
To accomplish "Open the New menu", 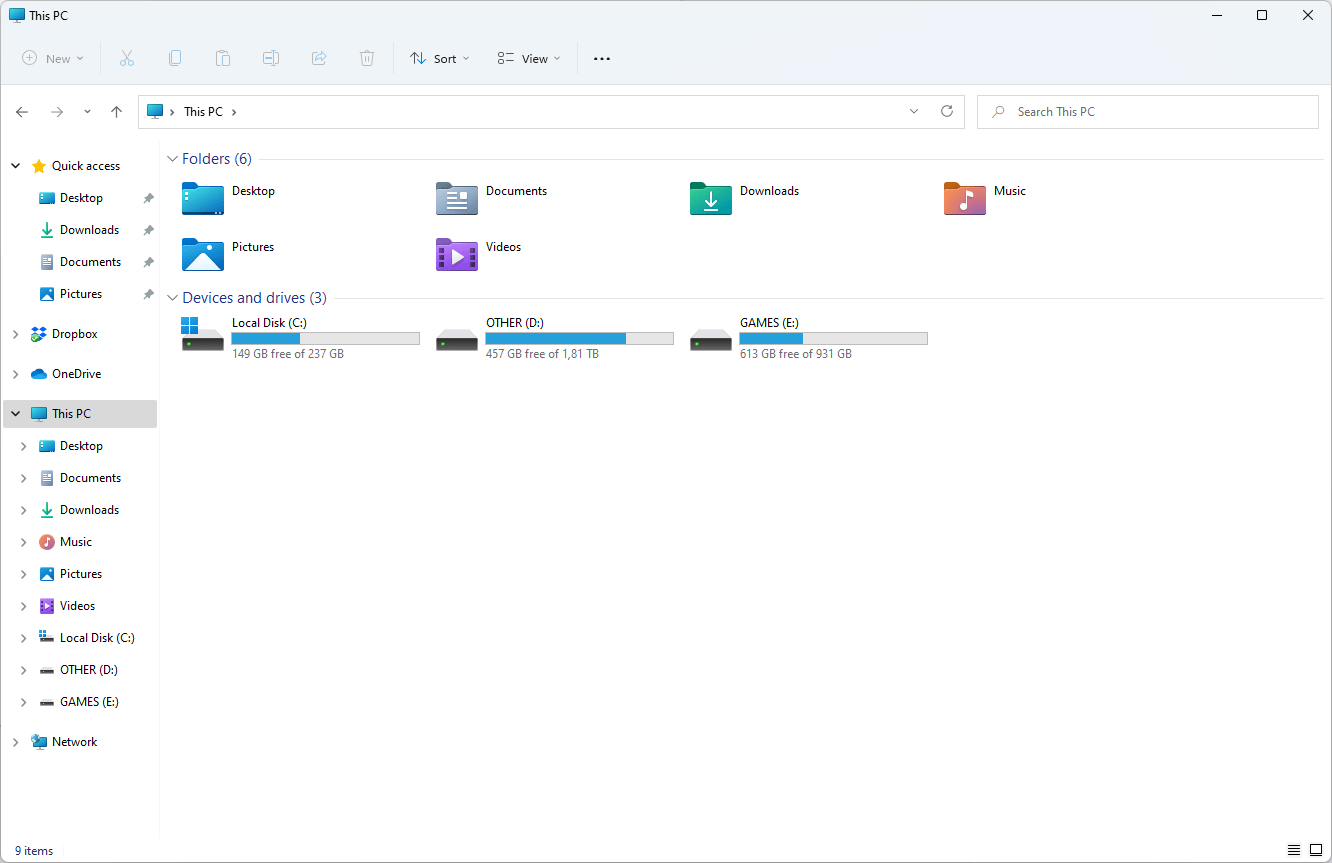I will (52, 58).
